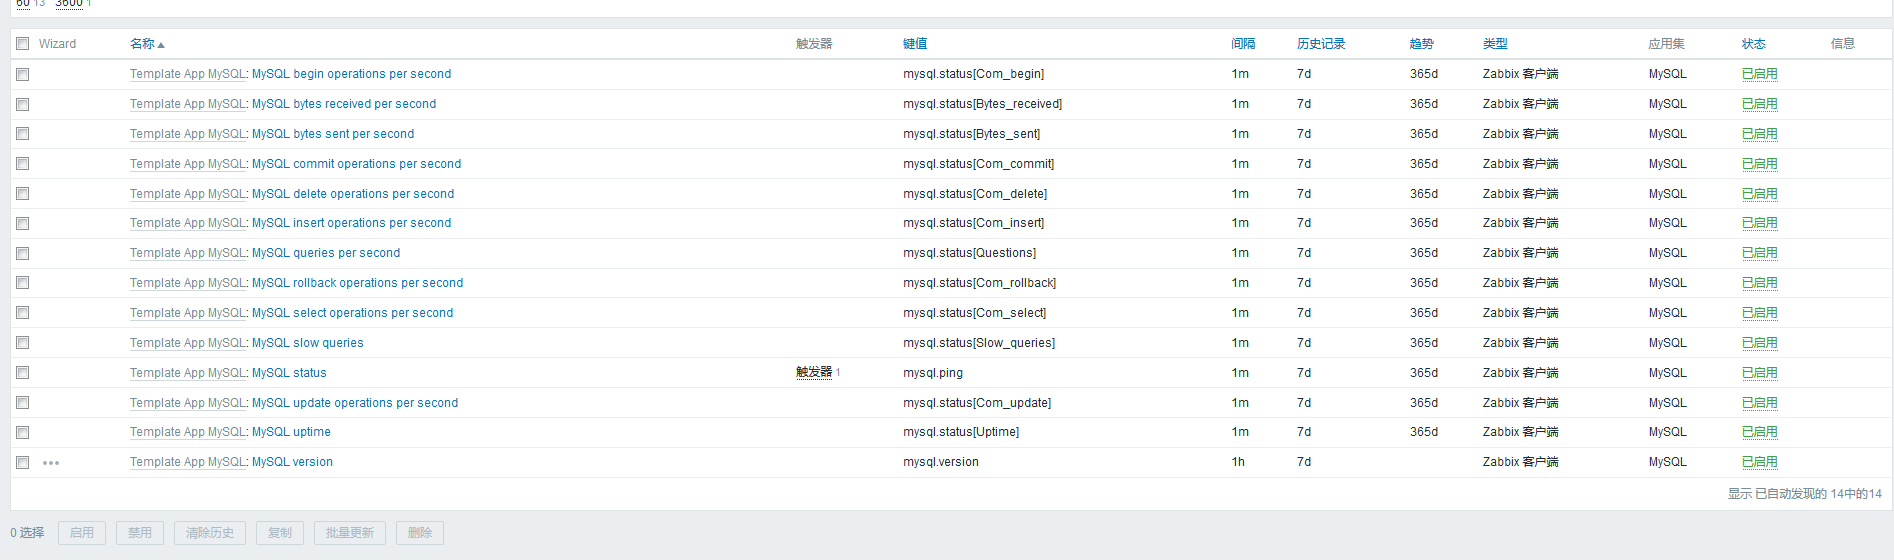Check the MySQL slow queries row

click(22, 343)
